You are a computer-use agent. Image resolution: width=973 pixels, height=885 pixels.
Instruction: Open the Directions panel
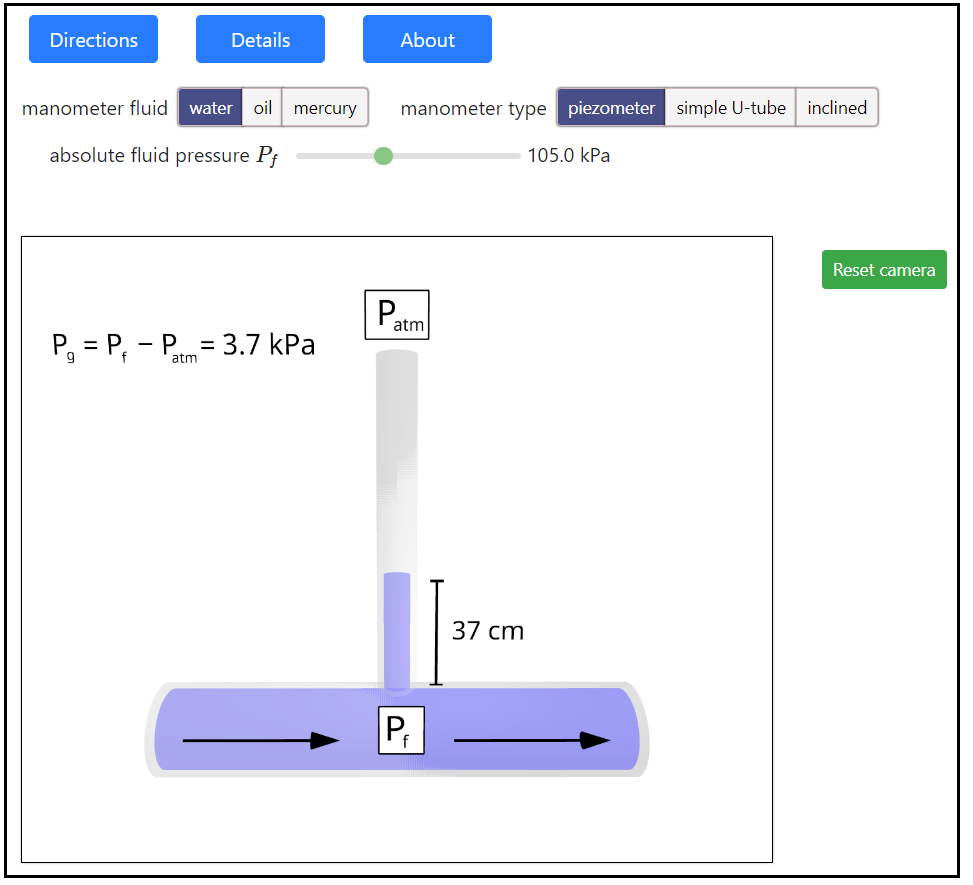93,40
